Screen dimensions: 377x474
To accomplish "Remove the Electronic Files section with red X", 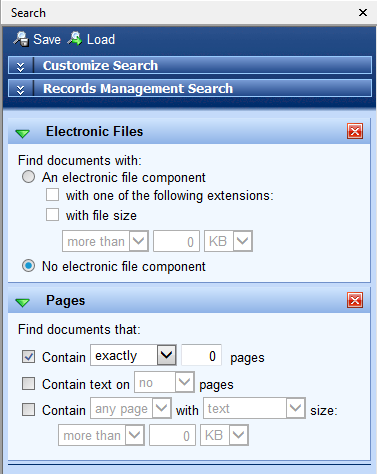I will coord(355,131).
